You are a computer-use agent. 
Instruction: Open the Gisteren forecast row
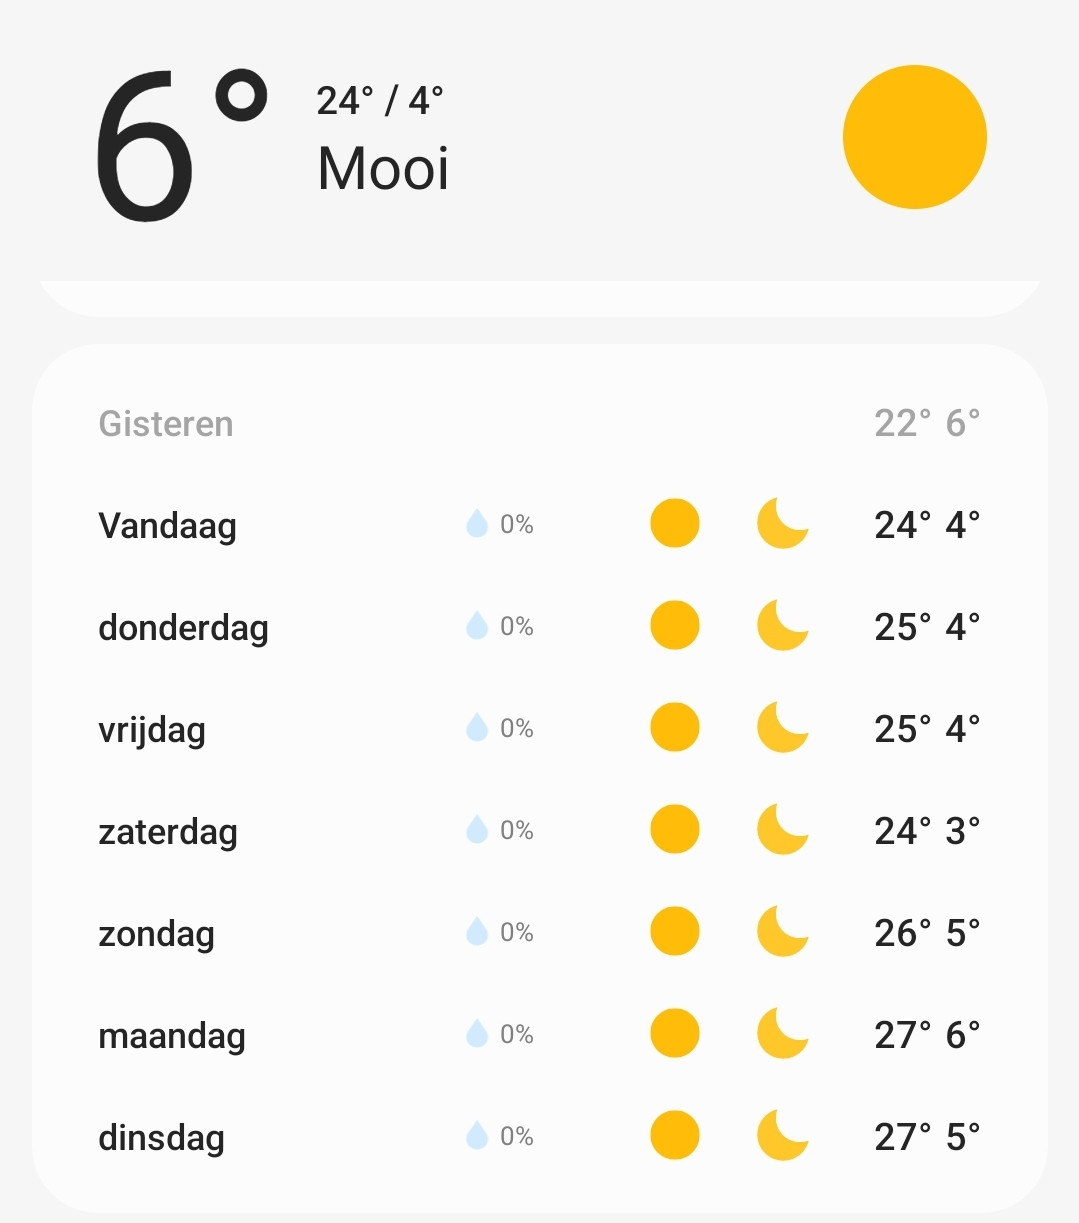point(539,423)
